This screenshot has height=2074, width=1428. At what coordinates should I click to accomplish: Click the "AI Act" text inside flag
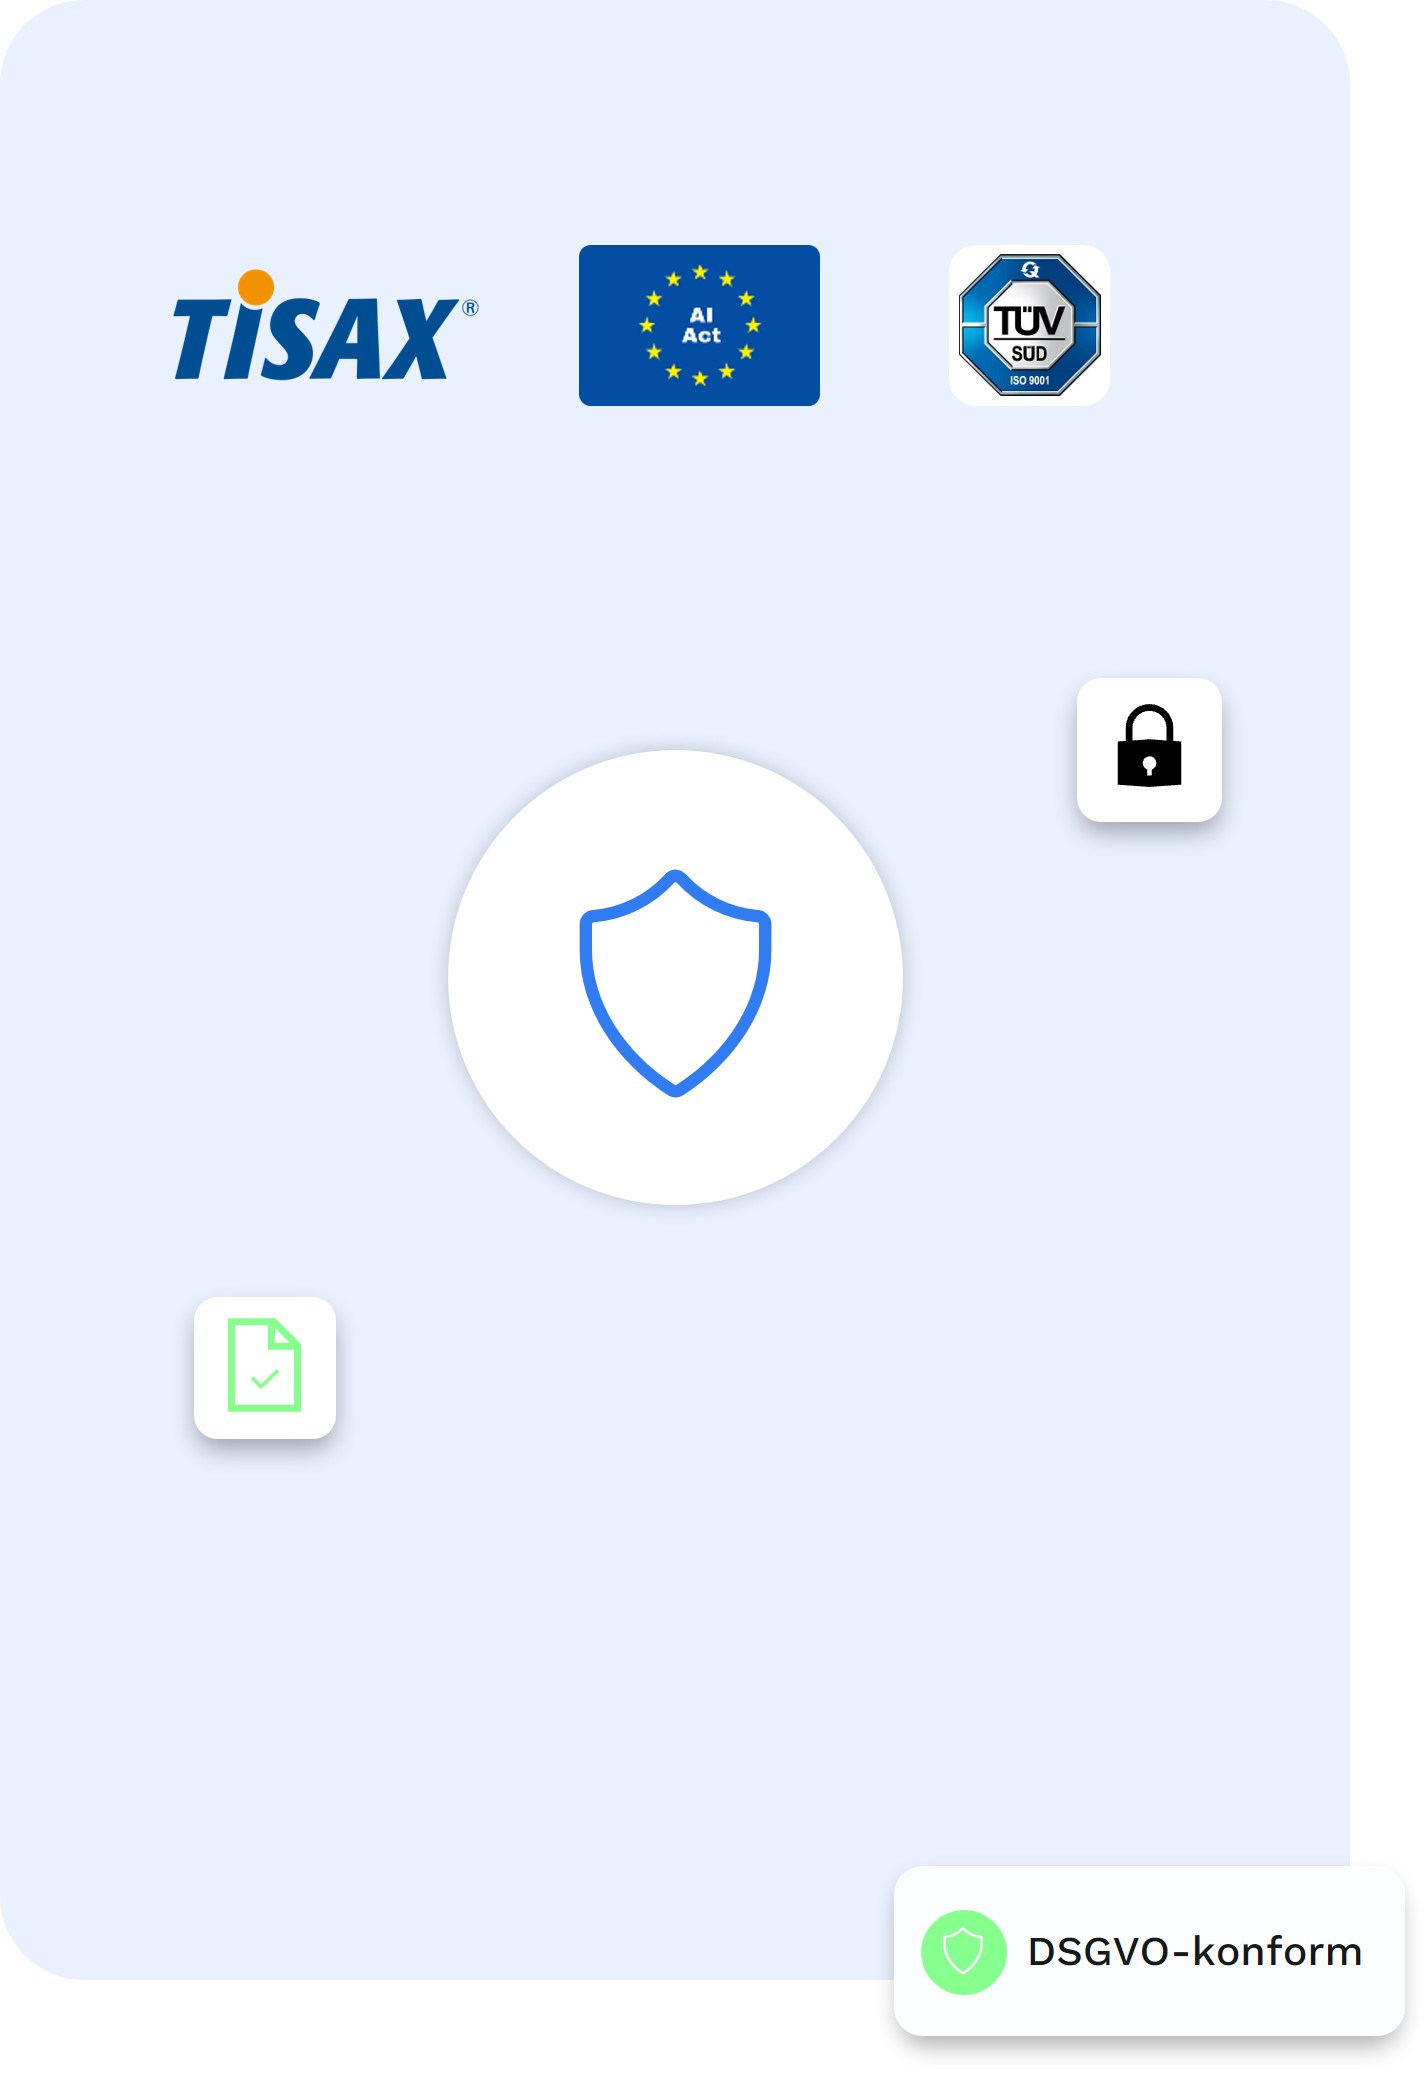701,326
